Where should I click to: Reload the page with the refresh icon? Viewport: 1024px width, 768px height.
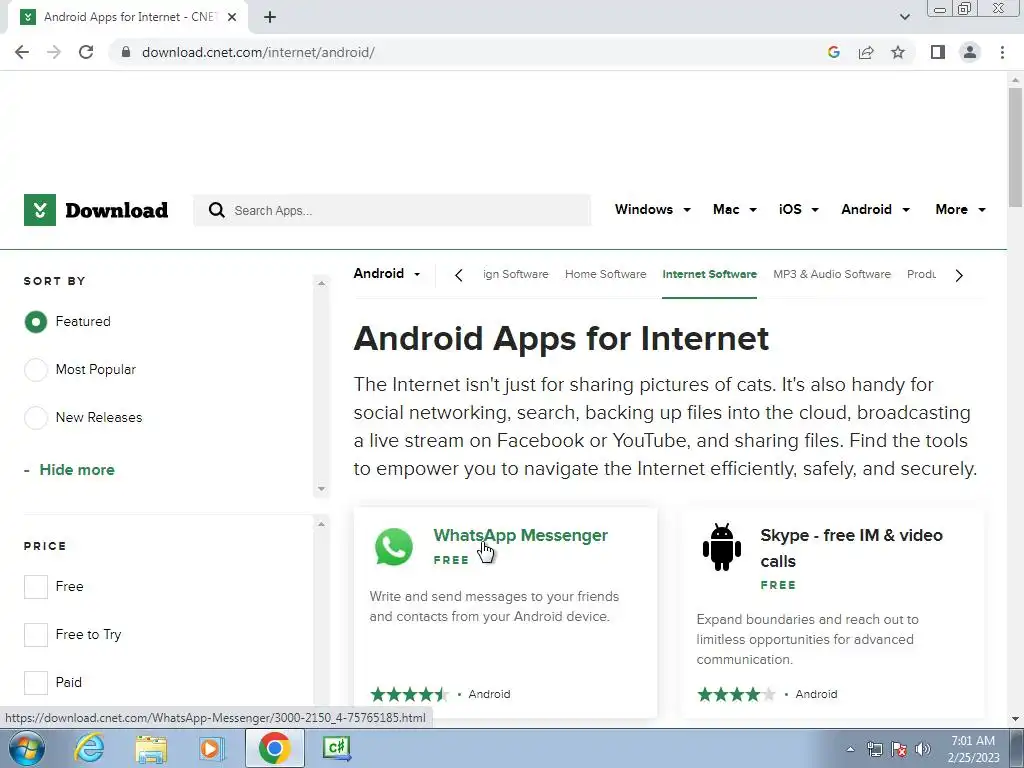86,52
